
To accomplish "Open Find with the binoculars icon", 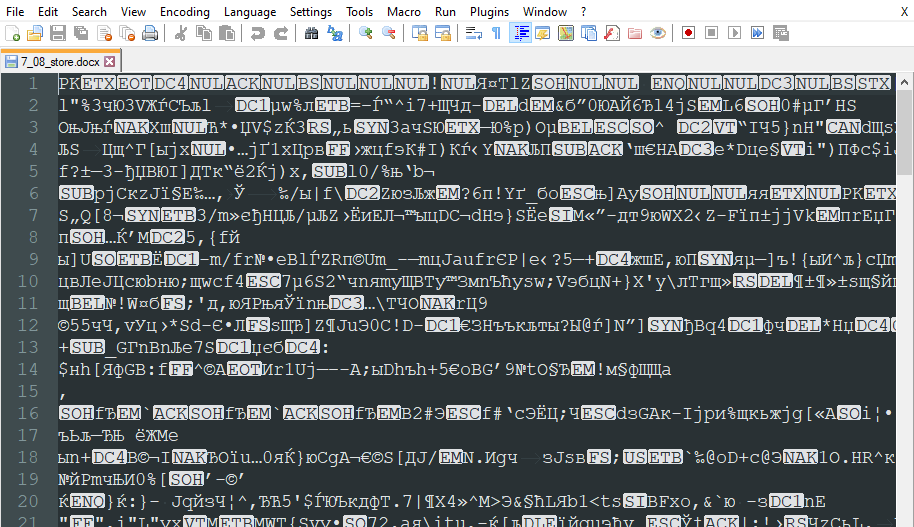I will 311,33.
